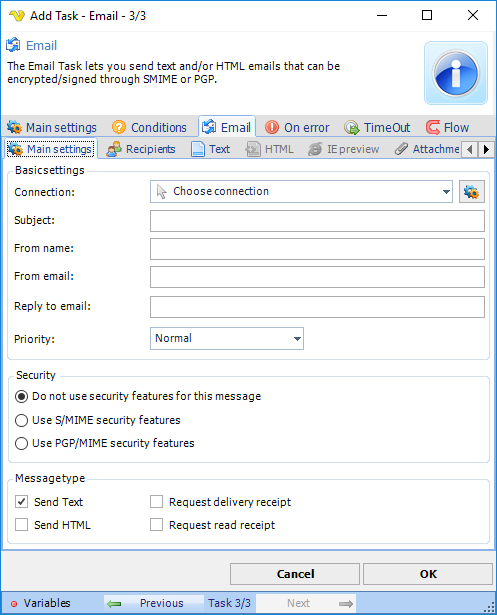Enable Request read receipt

point(157,525)
